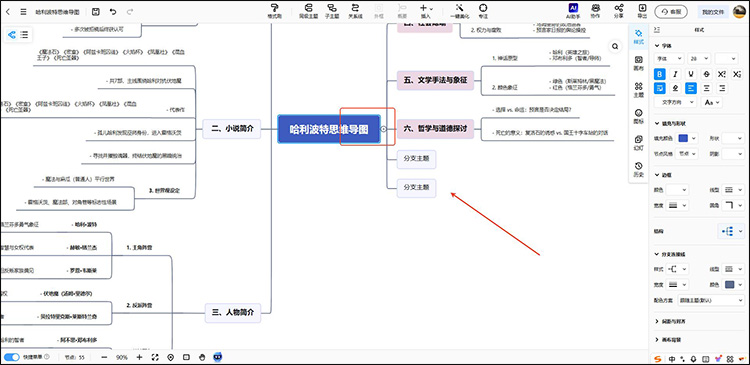Click the blue fill color swatch
The image size is (750, 365).
[684, 138]
